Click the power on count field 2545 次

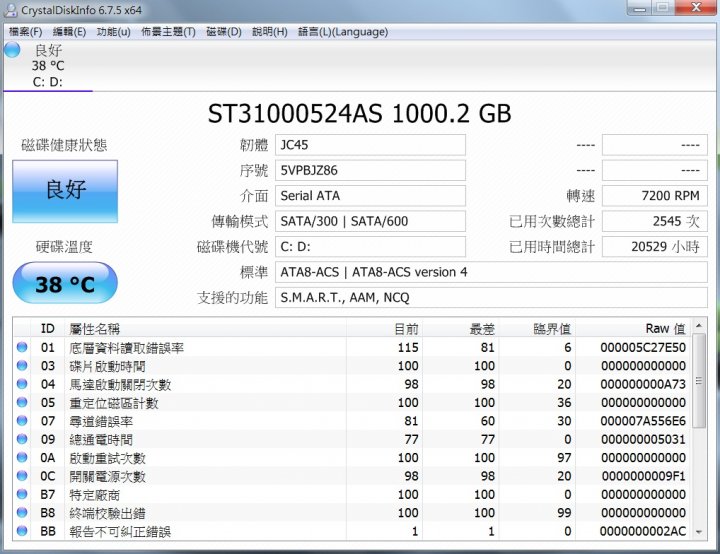pyautogui.click(x=655, y=221)
